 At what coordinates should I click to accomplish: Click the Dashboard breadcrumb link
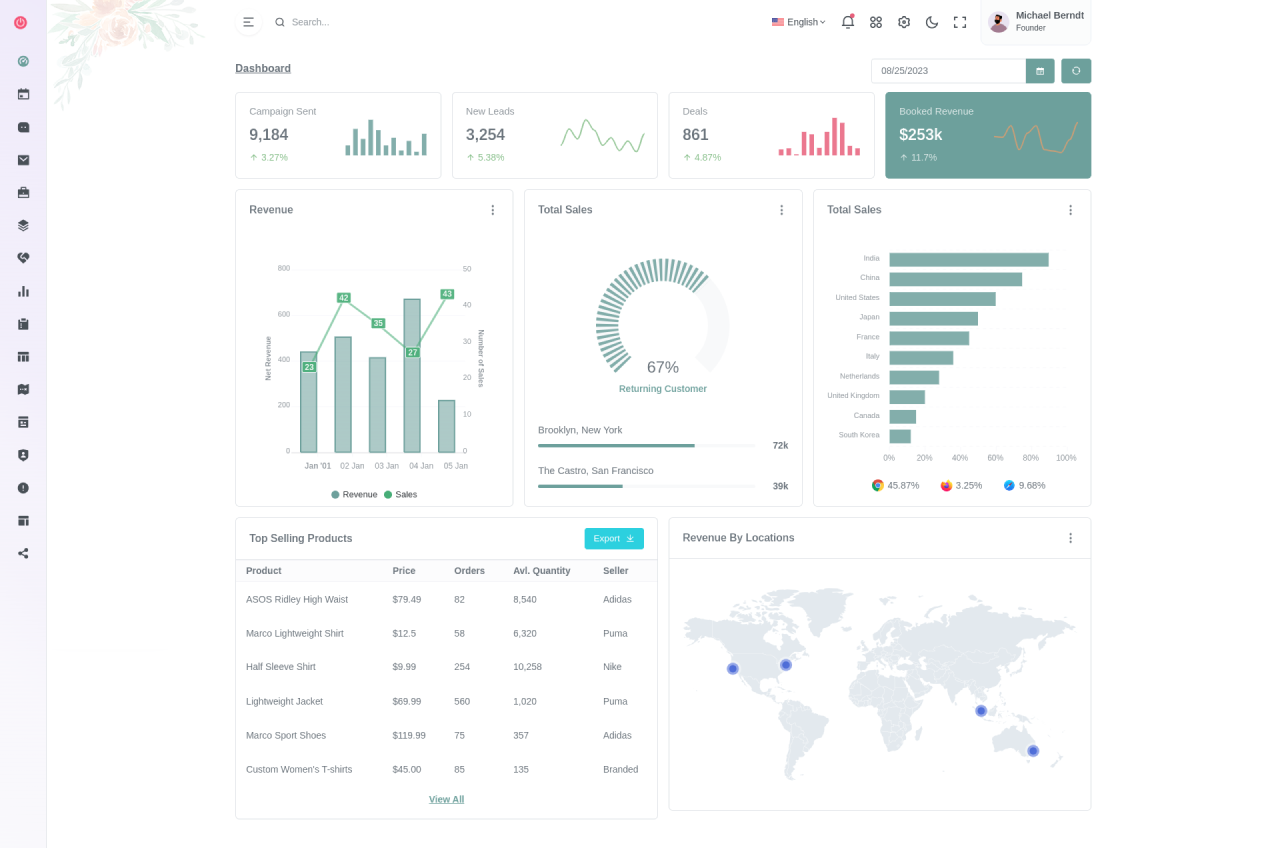[263, 68]
